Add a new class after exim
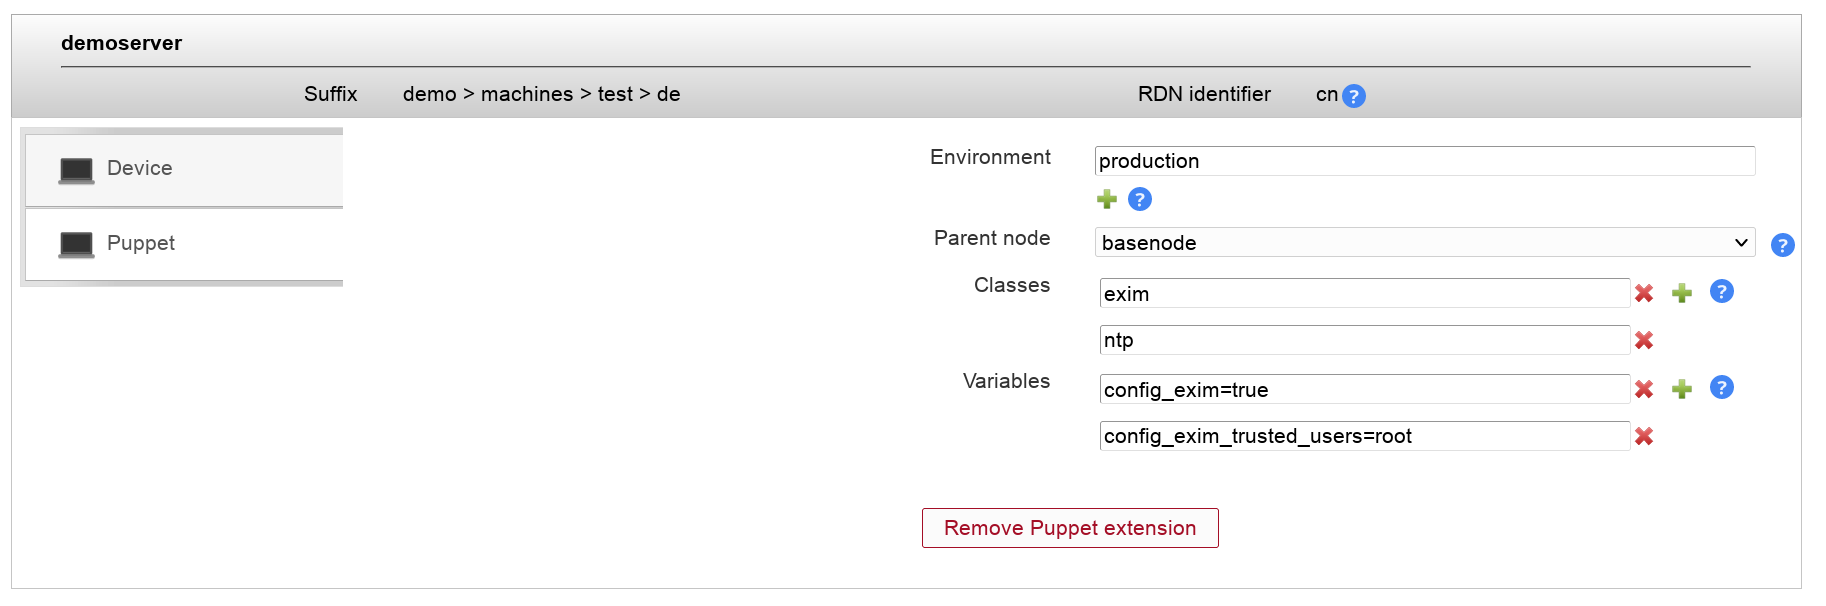The image size is (1826, 606). (1682, 293)
